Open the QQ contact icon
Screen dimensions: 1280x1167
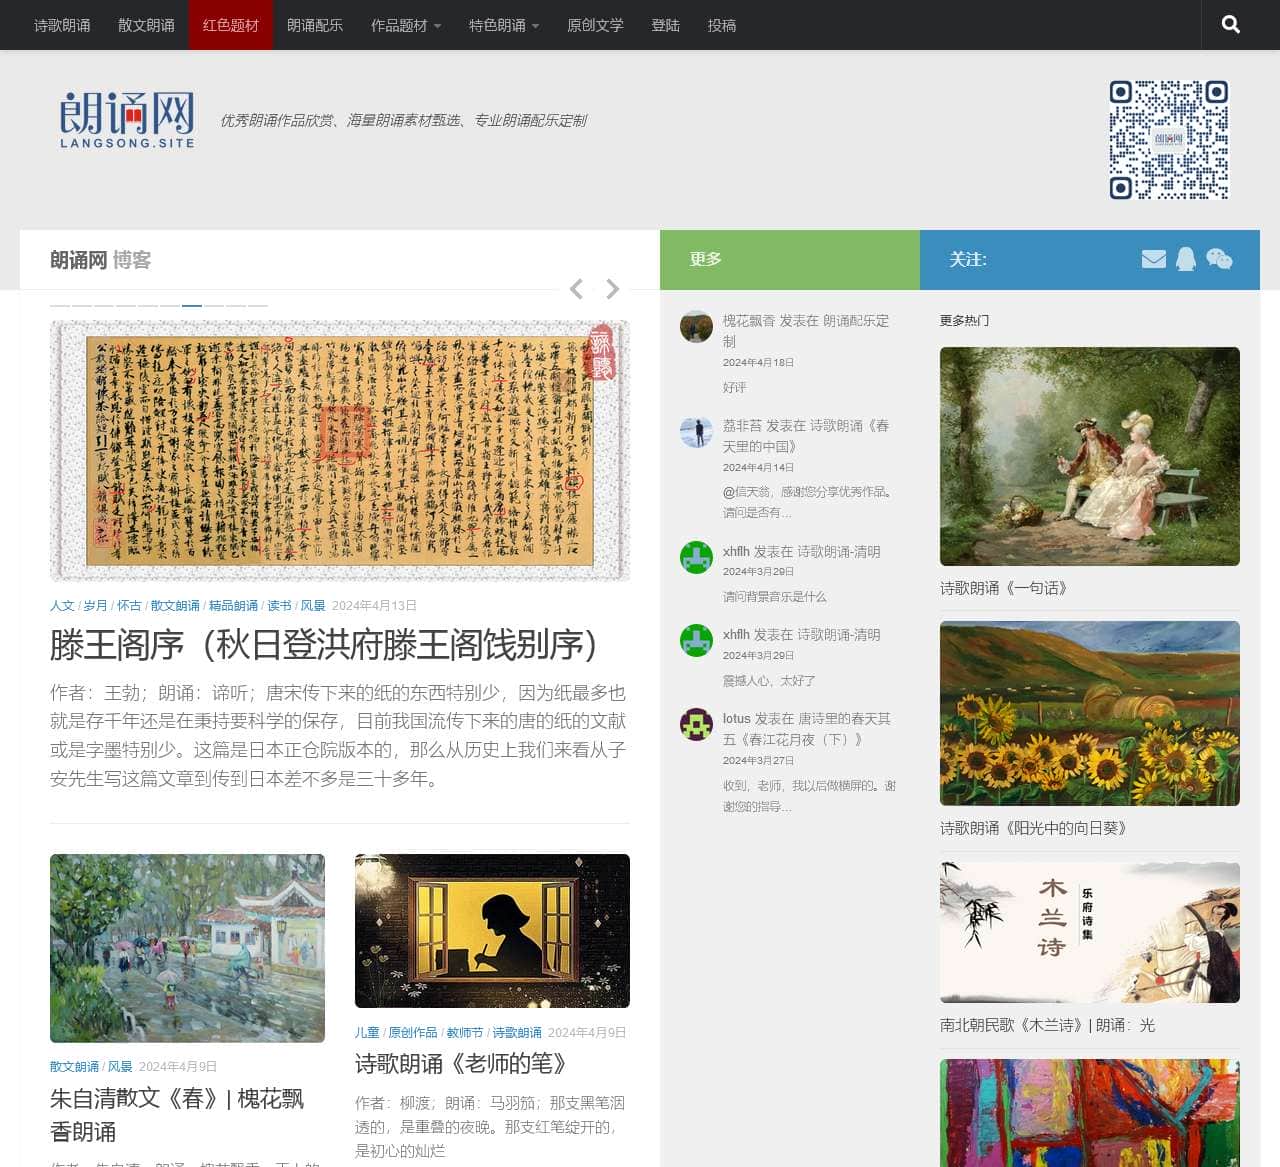point(1187,259)
